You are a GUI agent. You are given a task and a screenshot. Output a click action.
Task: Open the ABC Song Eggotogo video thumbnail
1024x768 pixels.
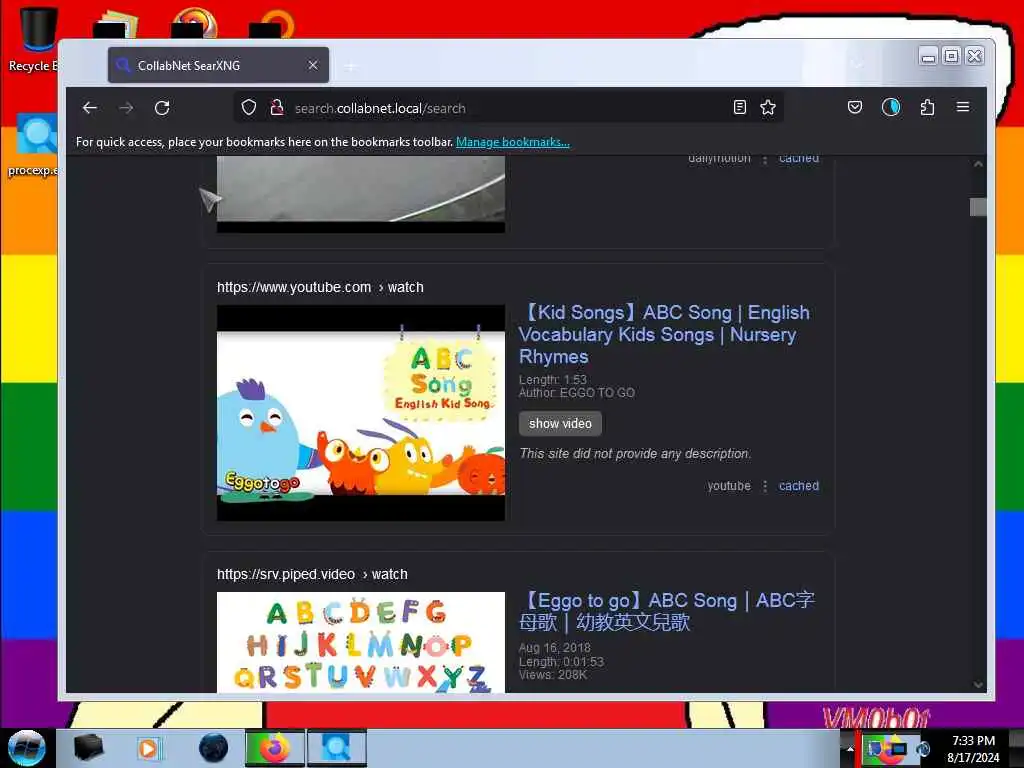[360, 413]
